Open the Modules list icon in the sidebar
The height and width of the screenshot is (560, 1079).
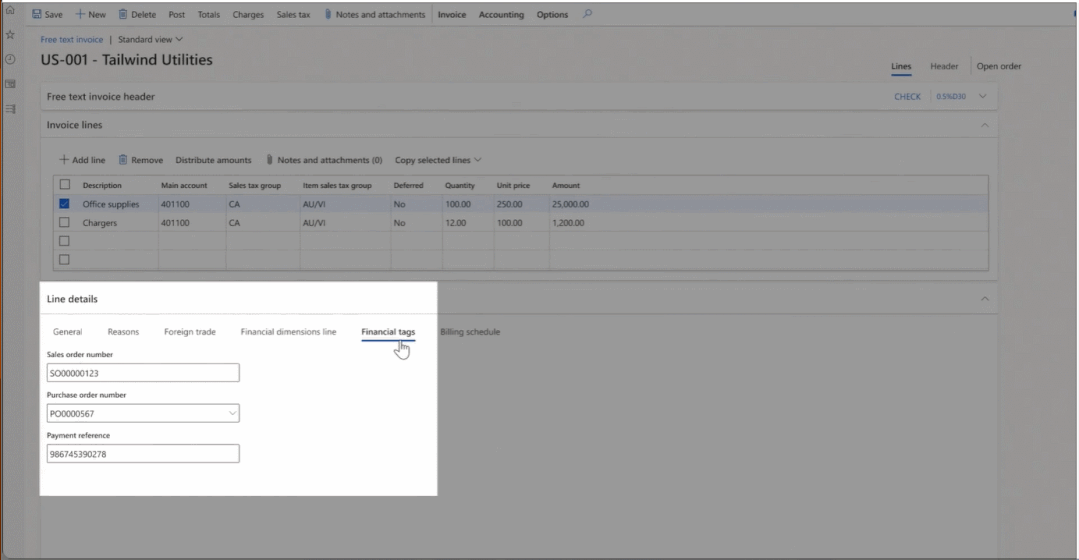pyautogui.click(x=10, y=109)
